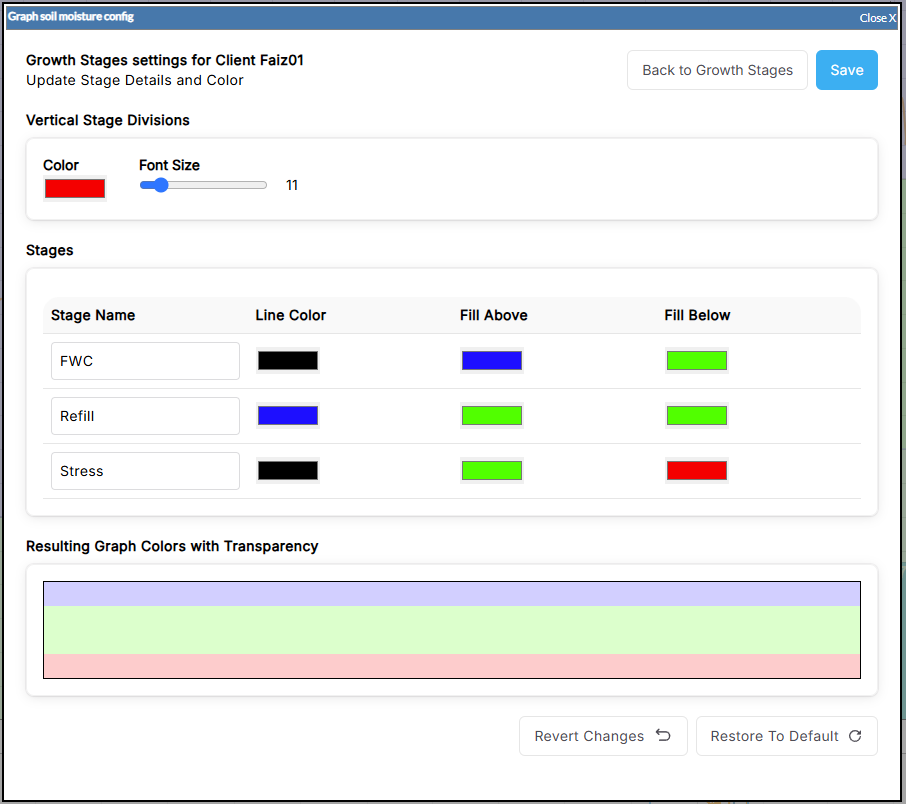The height and width of the screenshot is (804, 906).
Task: Close the Graph soil moisture config dialog
Action: coord(877,18)
